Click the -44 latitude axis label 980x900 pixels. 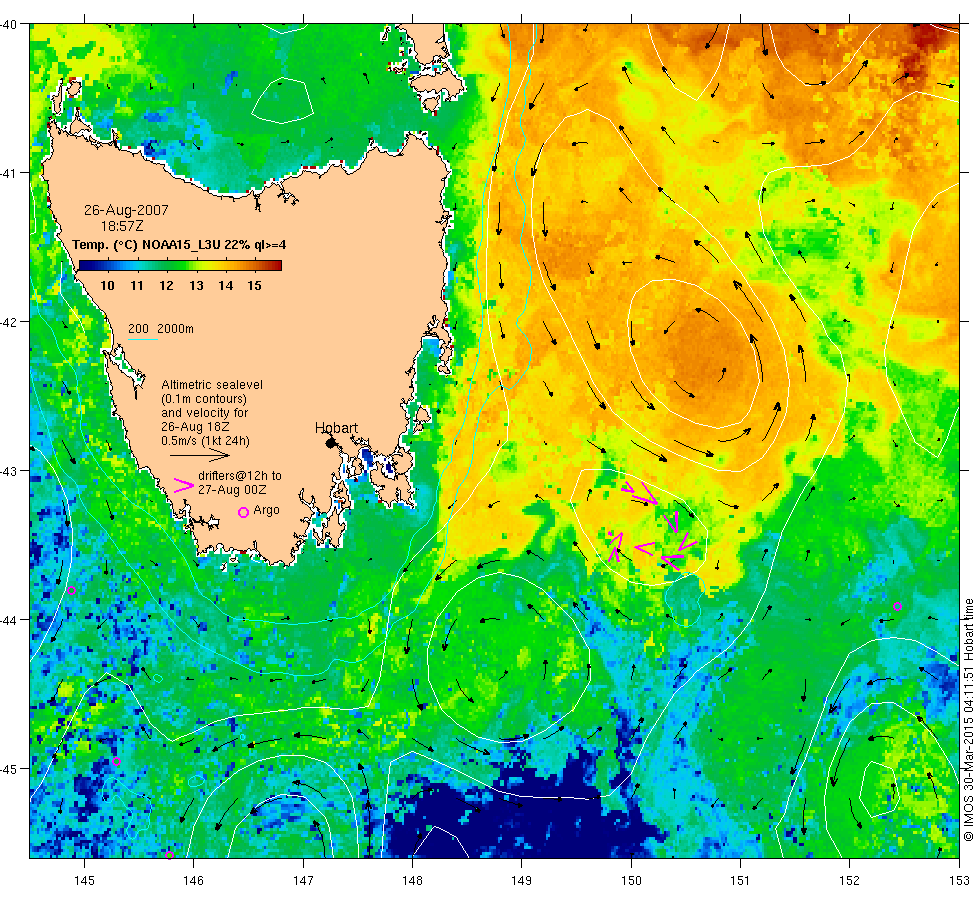9,620
